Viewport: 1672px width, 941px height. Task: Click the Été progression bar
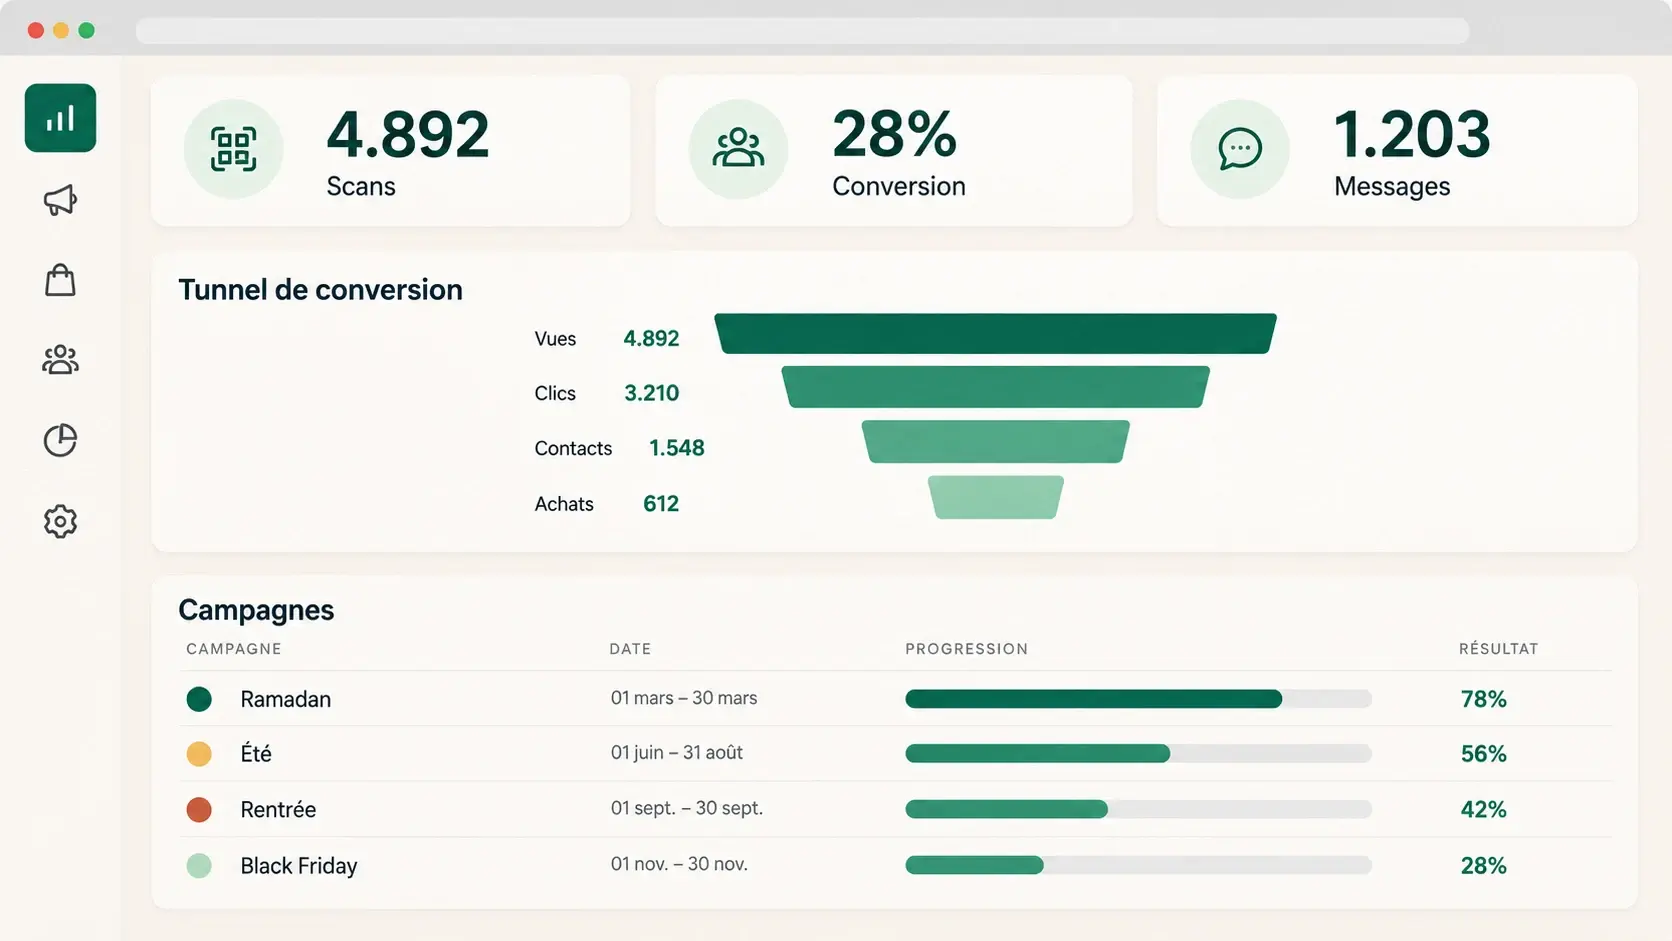[1138, 754]
